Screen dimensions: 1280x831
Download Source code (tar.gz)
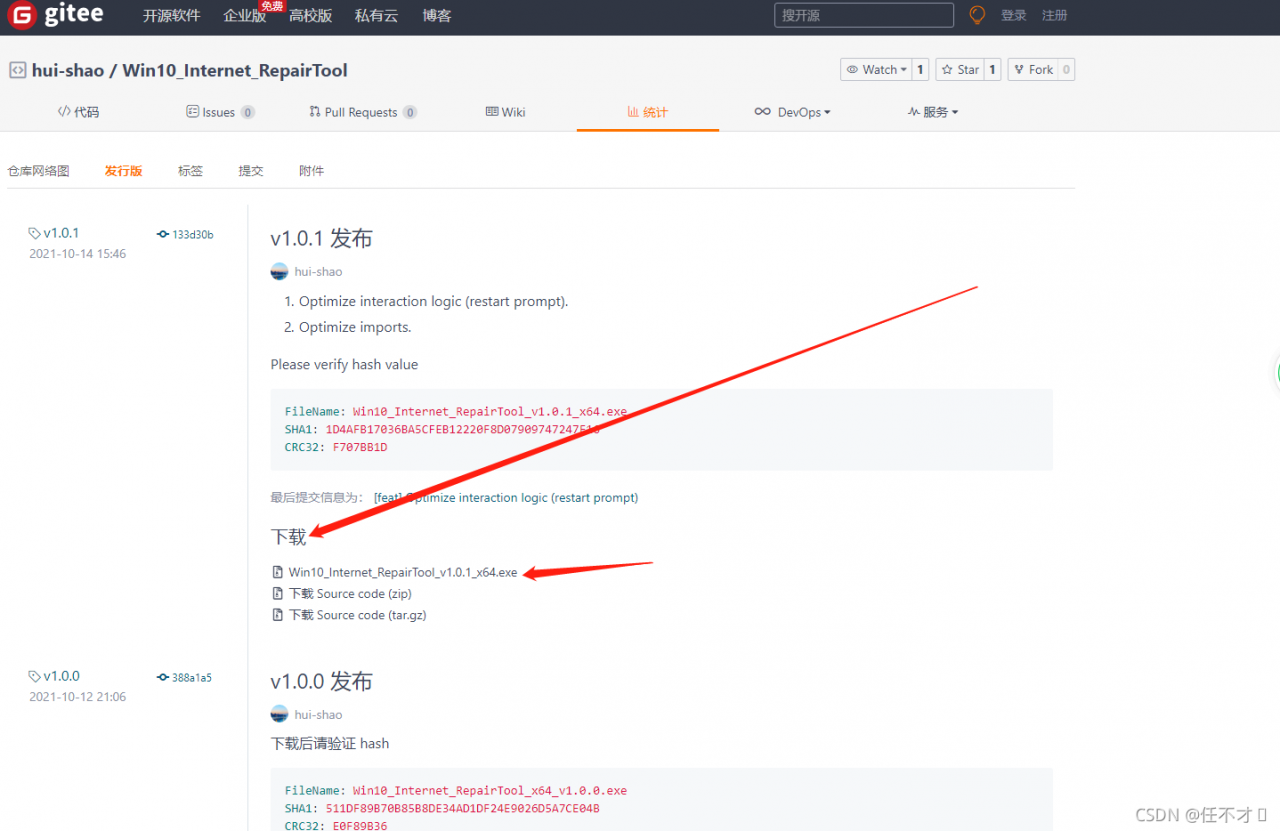[358, 615]
